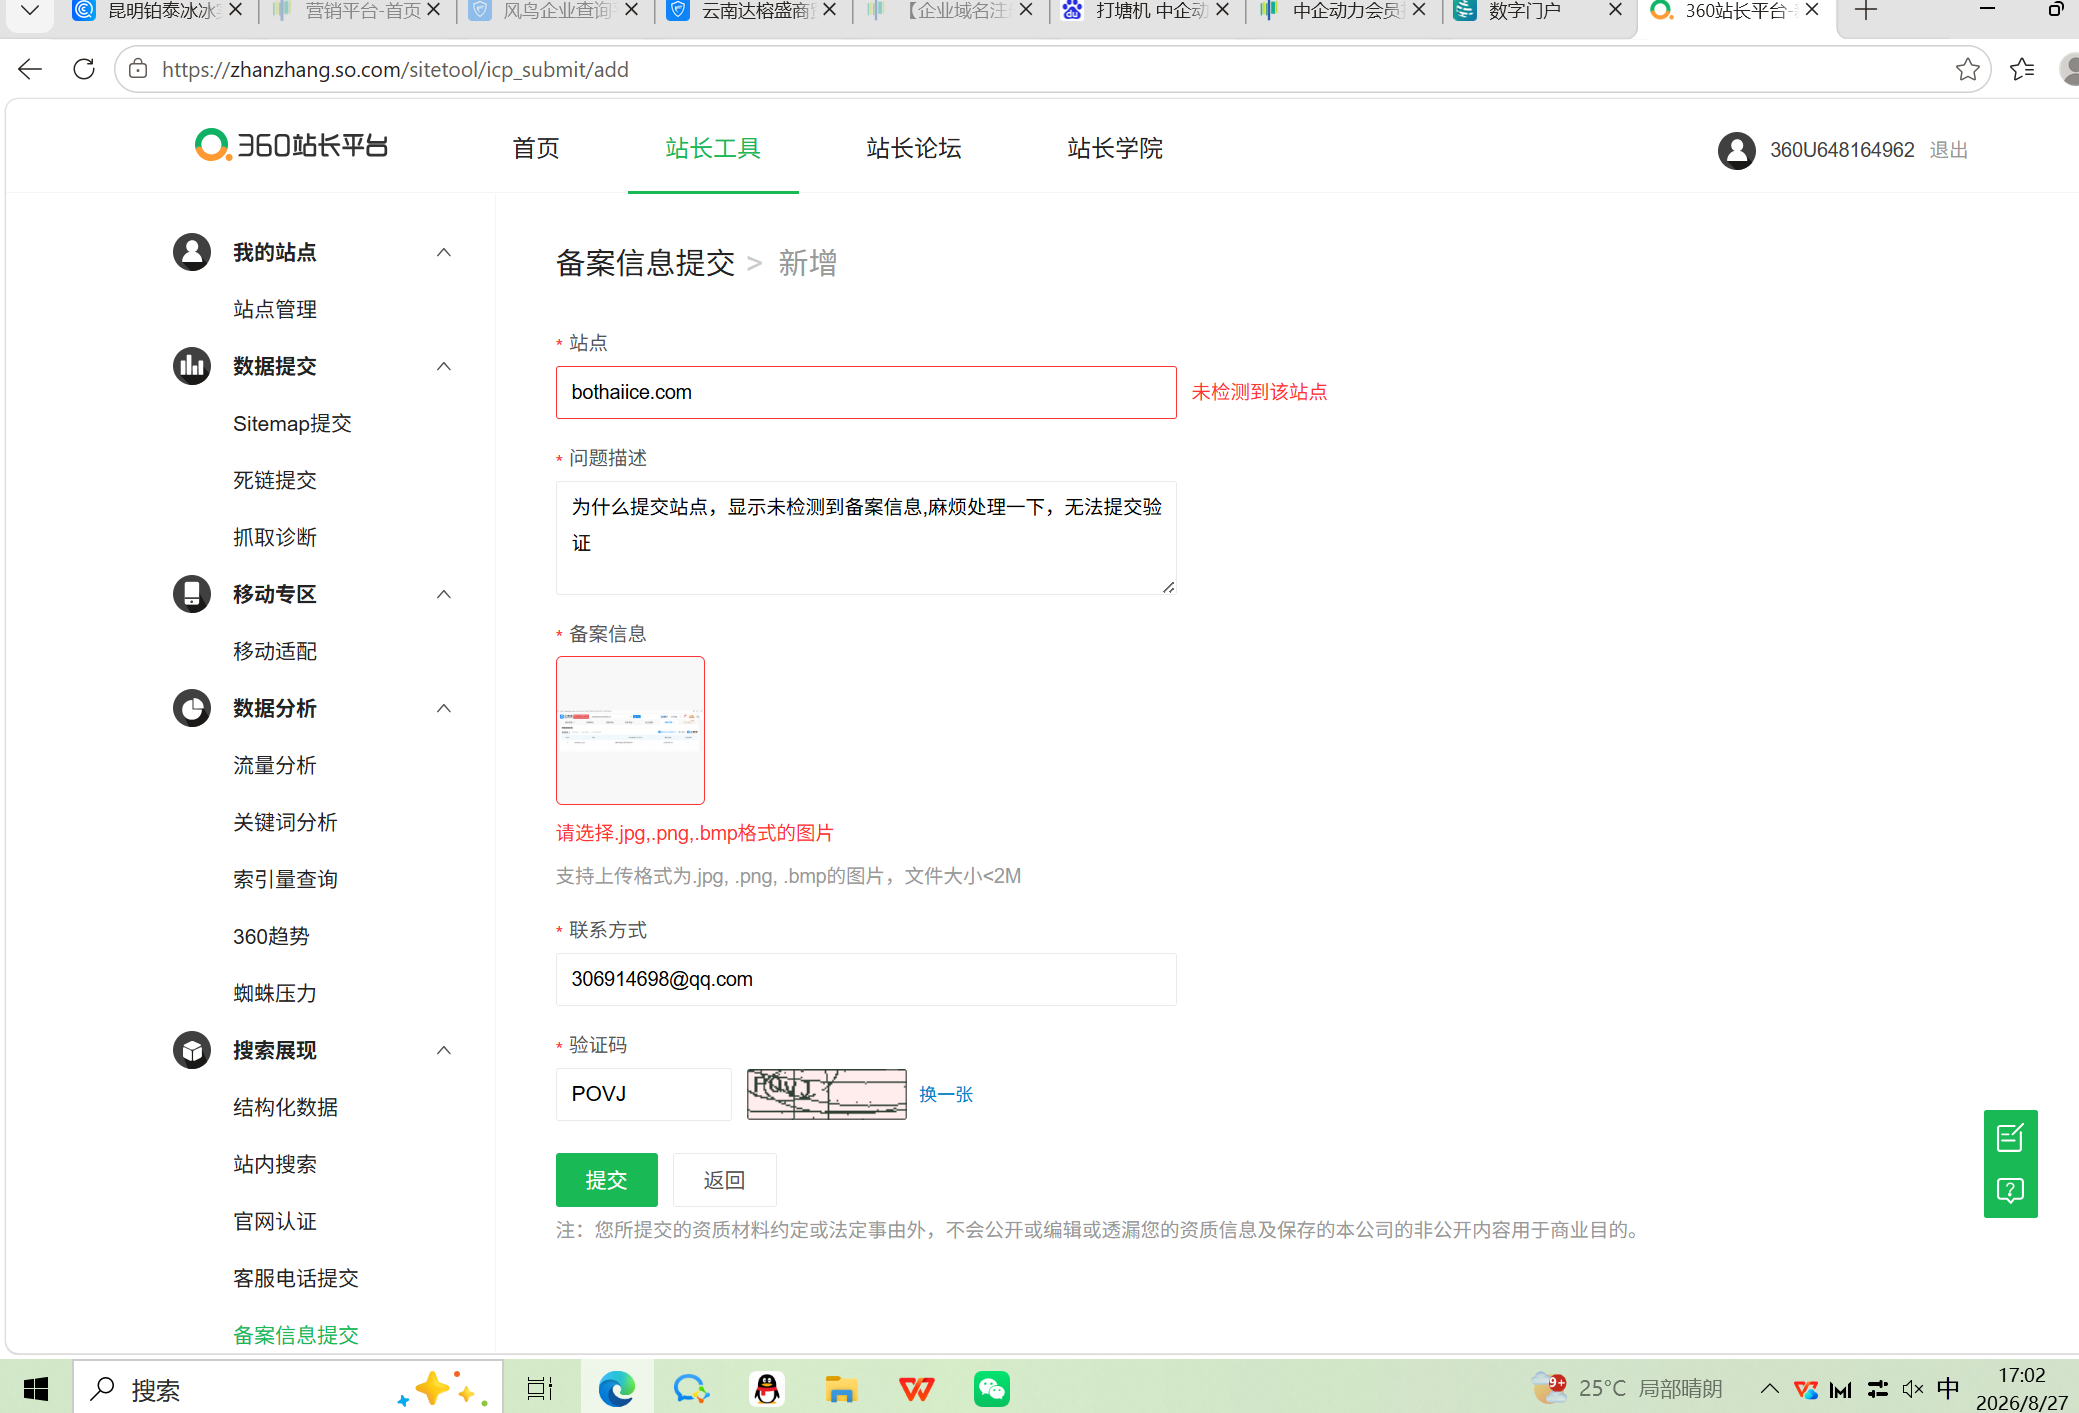Collapse the 我的站点 section chevron

pos(444,252)
